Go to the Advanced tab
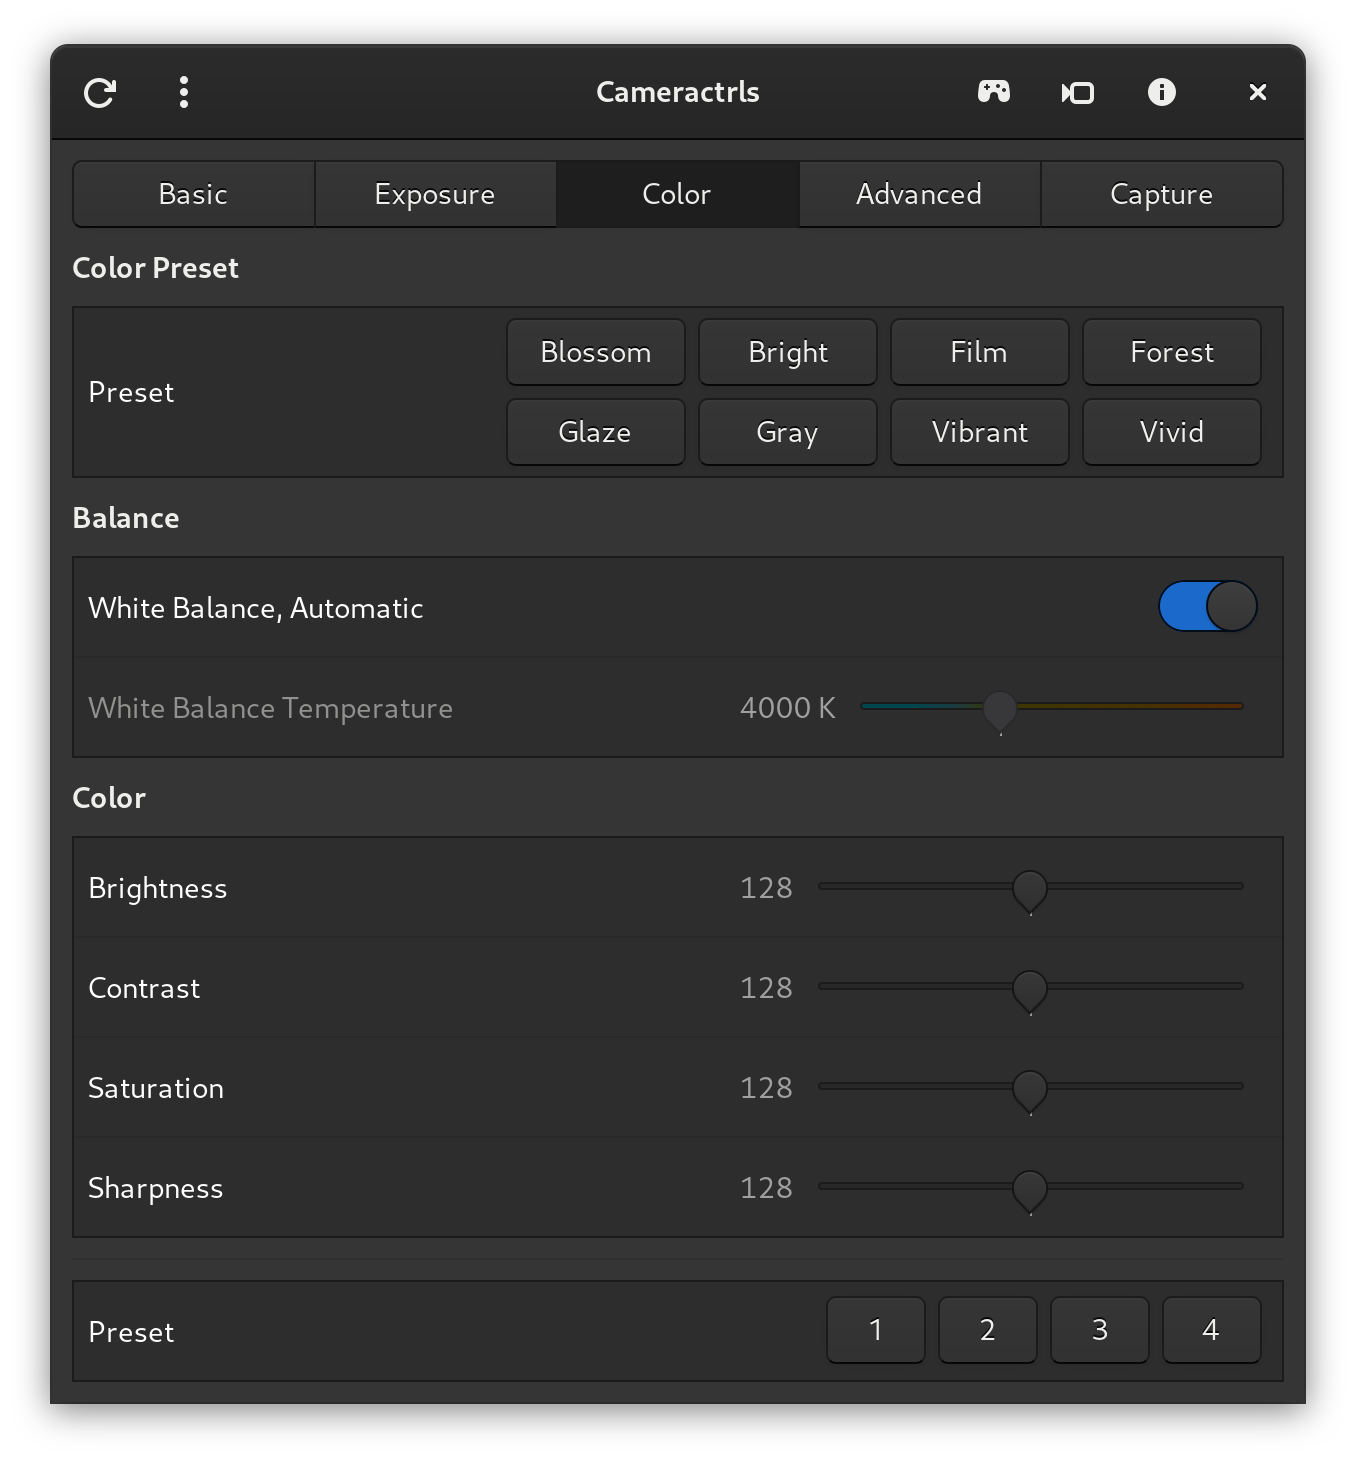1356x1460 pixels. click(919, 194)
